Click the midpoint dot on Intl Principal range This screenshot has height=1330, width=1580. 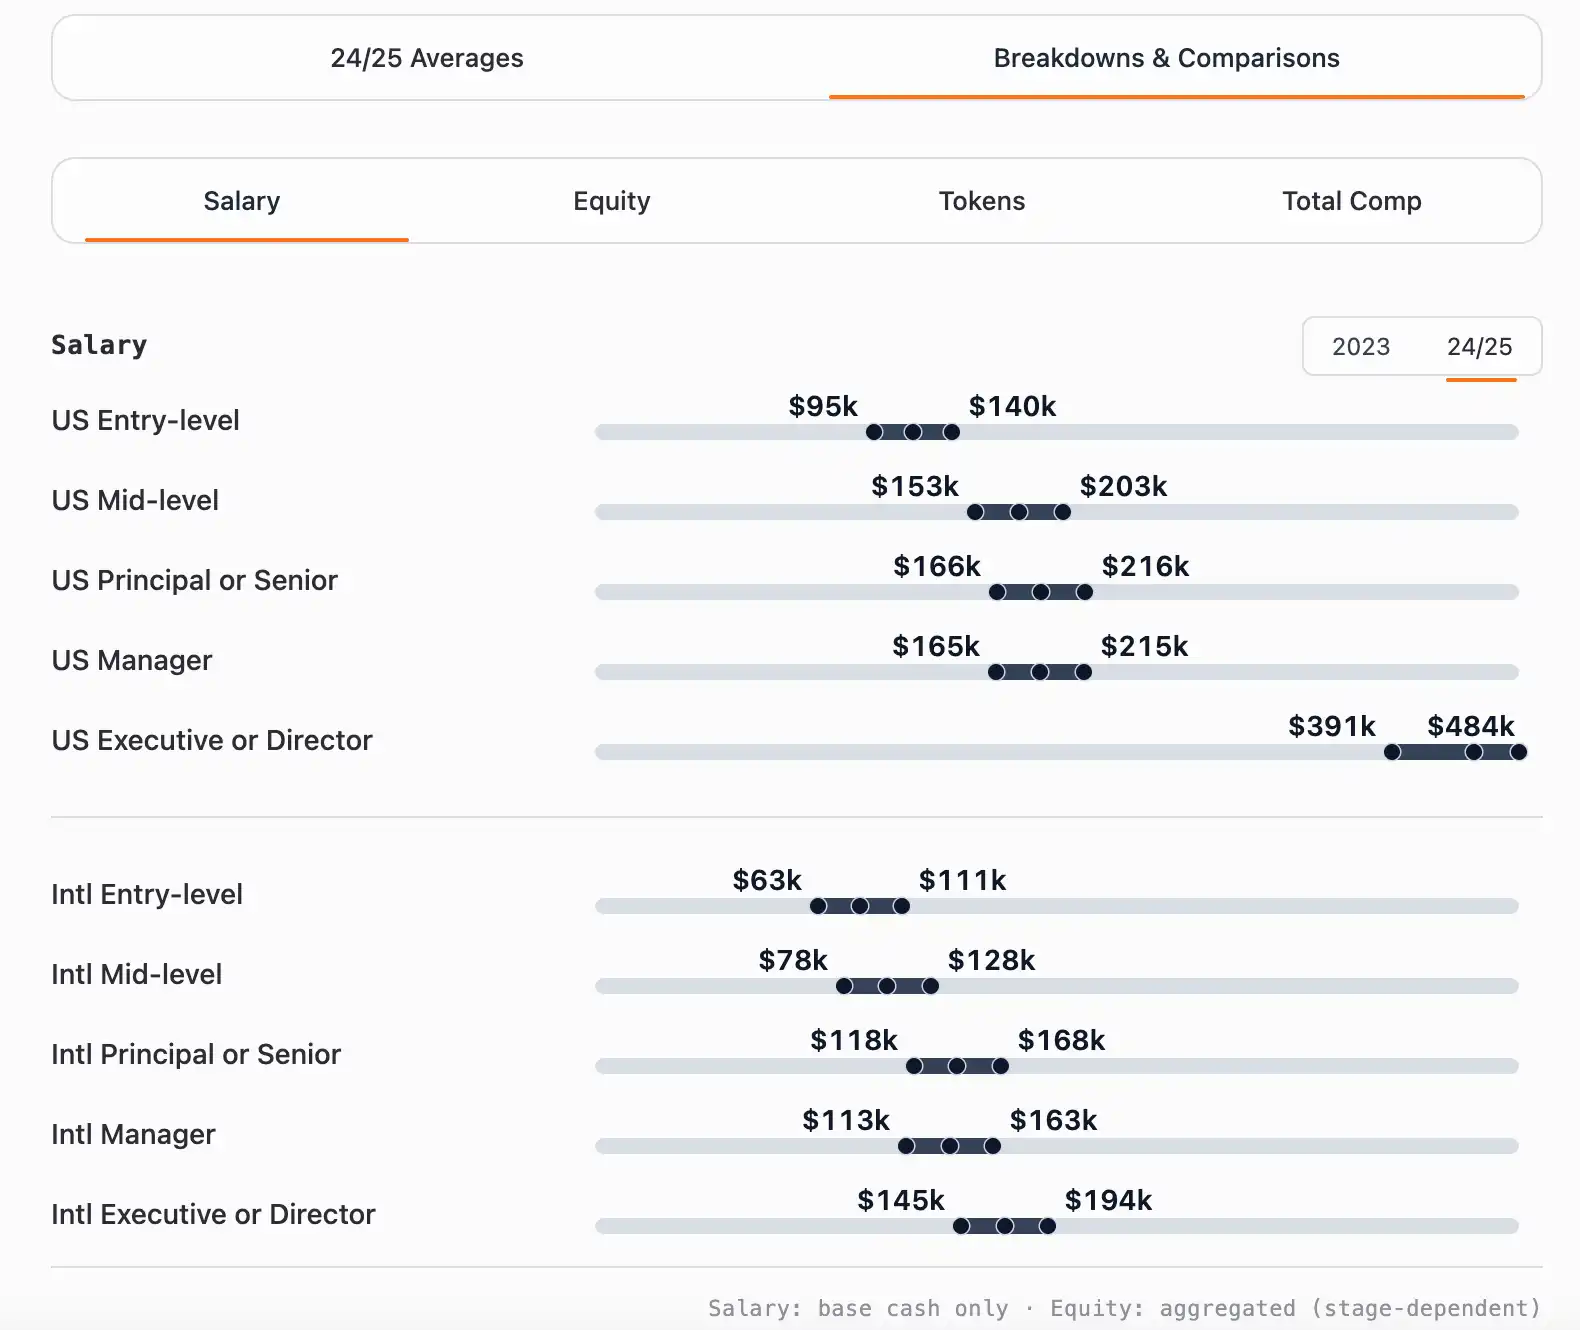click(x=957, y=1066)
